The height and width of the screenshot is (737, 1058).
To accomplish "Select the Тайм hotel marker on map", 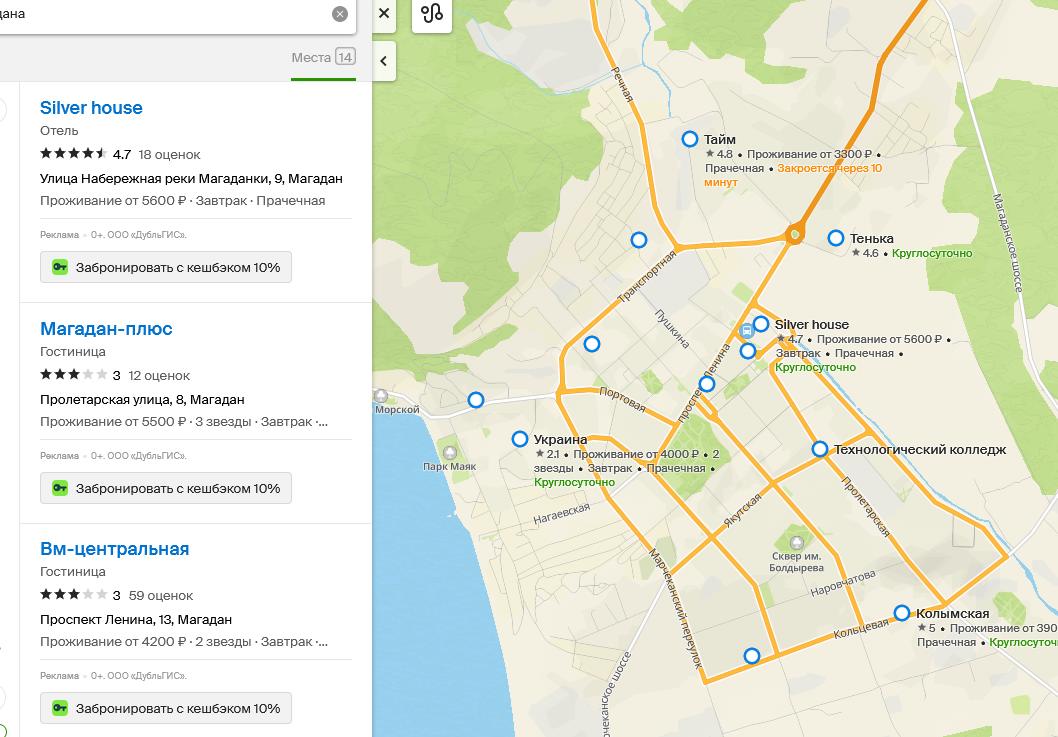I will point(689,139).
